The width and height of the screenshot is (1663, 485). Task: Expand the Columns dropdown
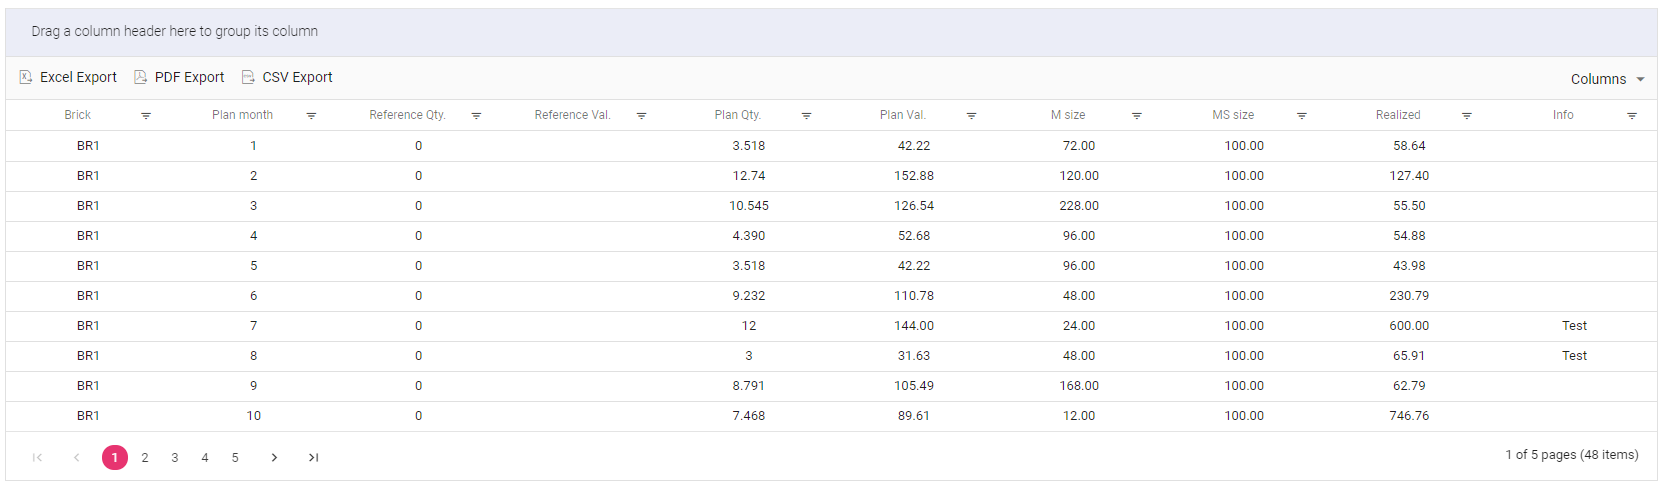(x=1607, y=79)
